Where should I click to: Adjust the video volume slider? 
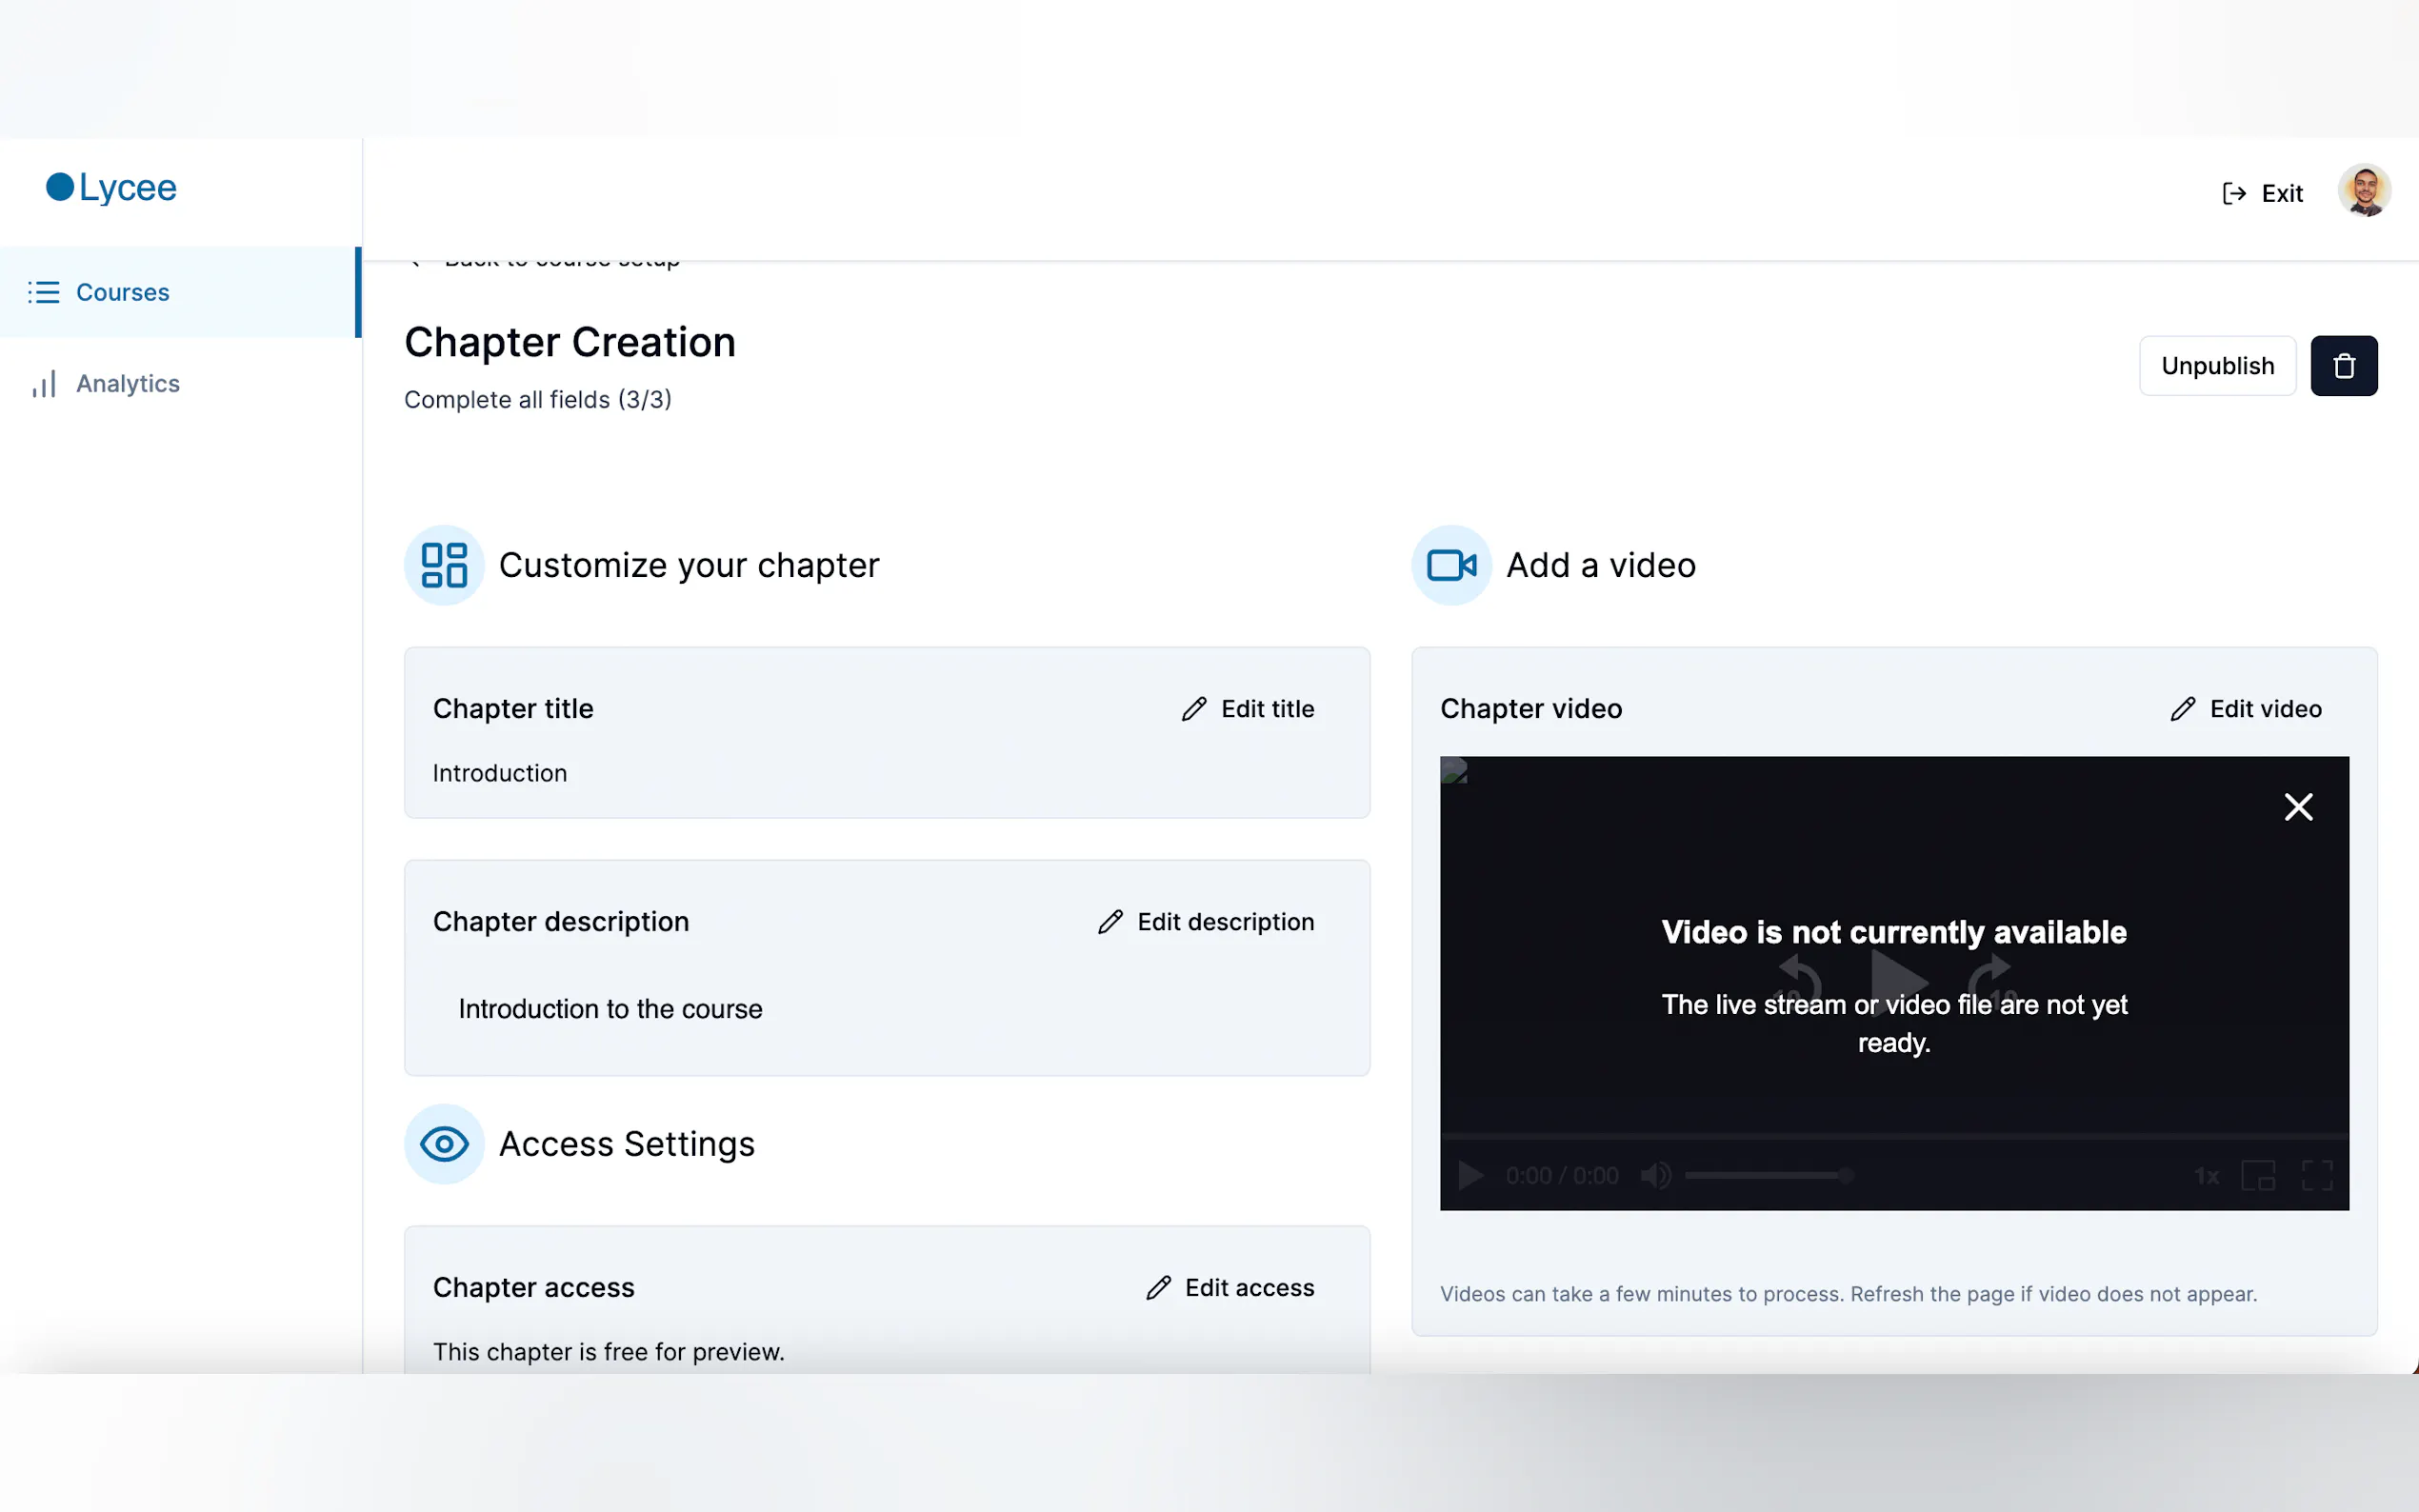[1768, 1176]
